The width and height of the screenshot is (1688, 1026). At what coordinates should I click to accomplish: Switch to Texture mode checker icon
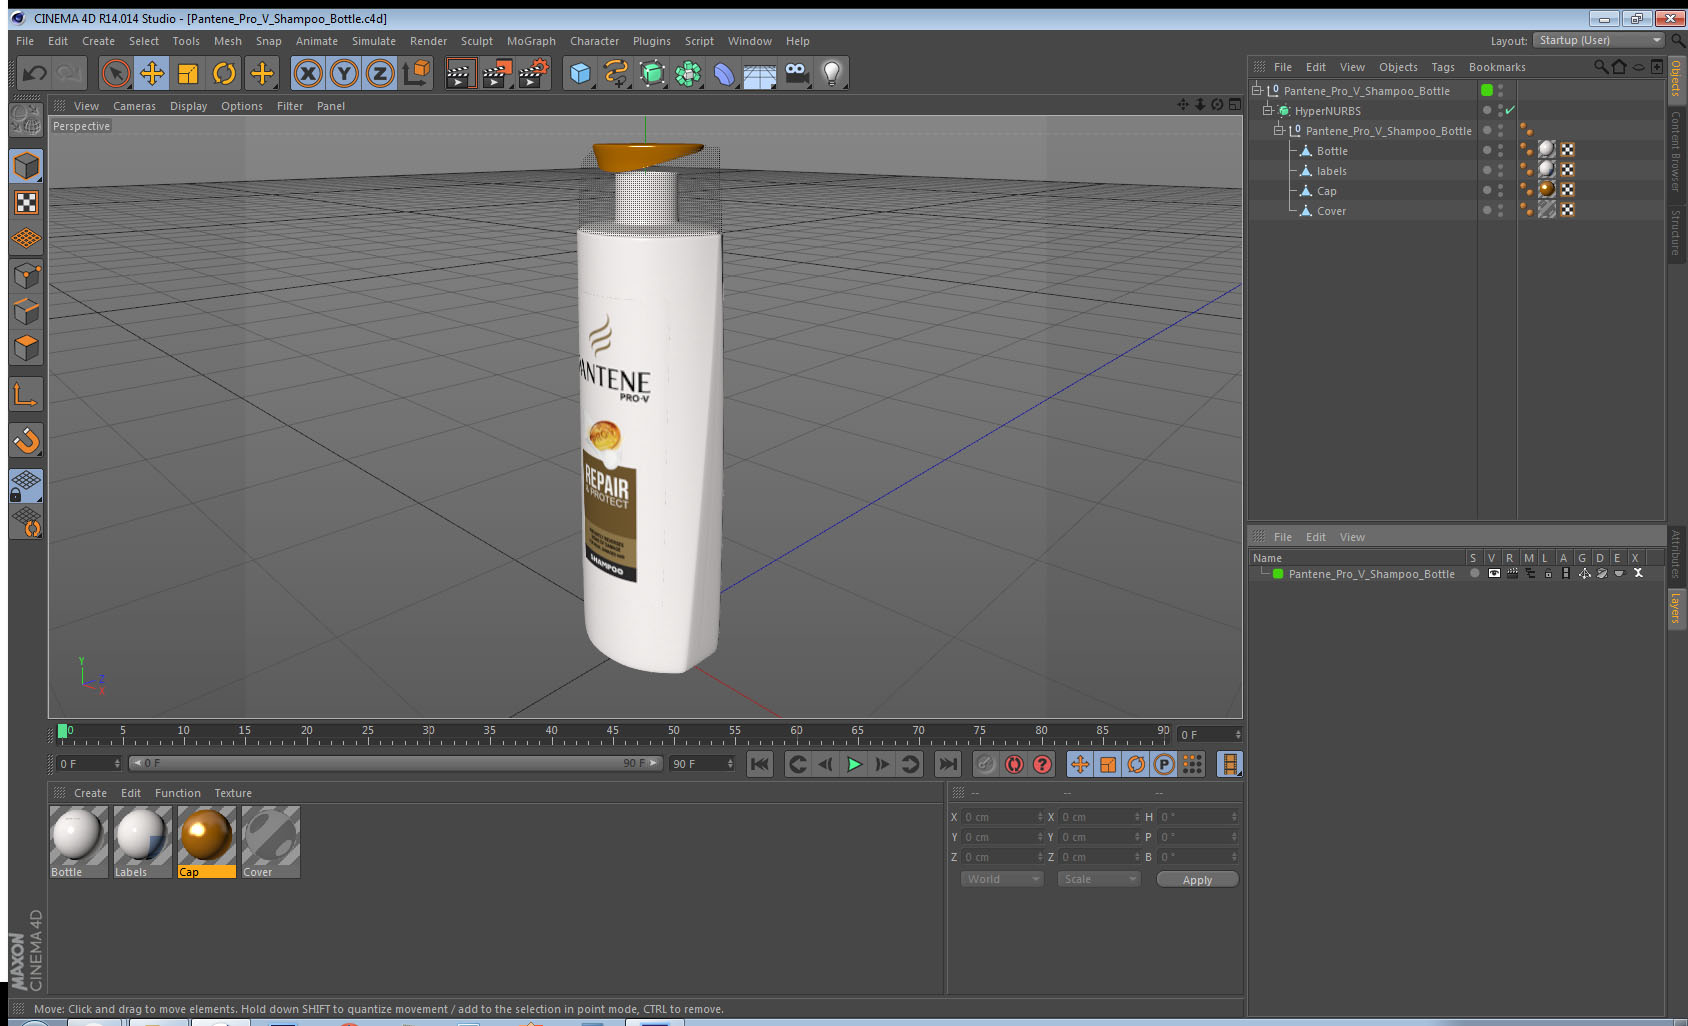click(26, 203)
